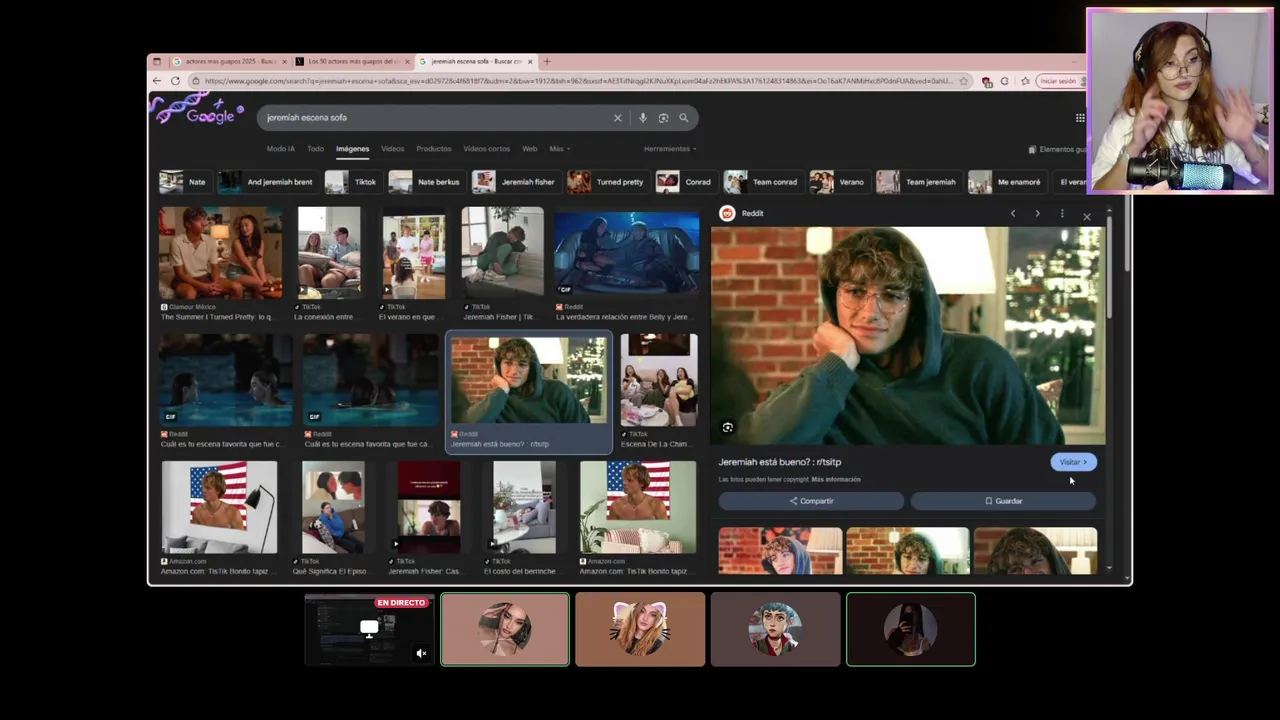Open the Productos results tab

pyautogui.click(x=434, y=149)
